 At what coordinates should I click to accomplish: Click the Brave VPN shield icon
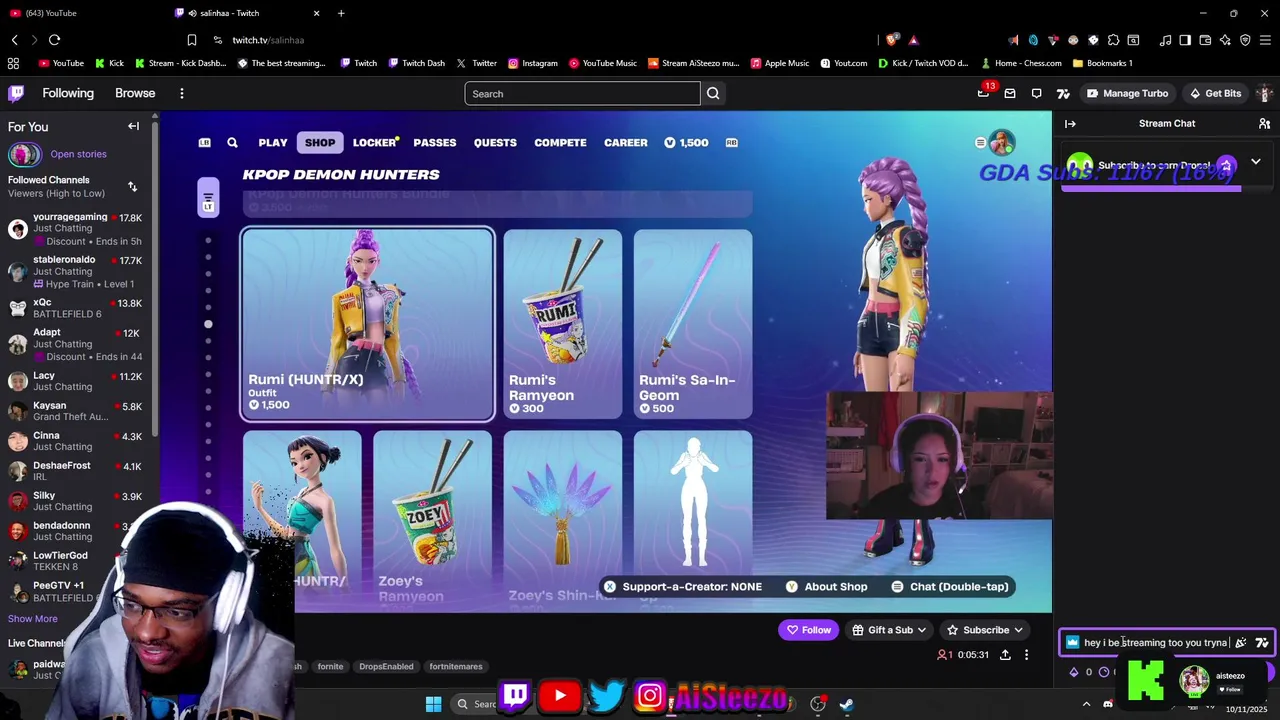1245,40
